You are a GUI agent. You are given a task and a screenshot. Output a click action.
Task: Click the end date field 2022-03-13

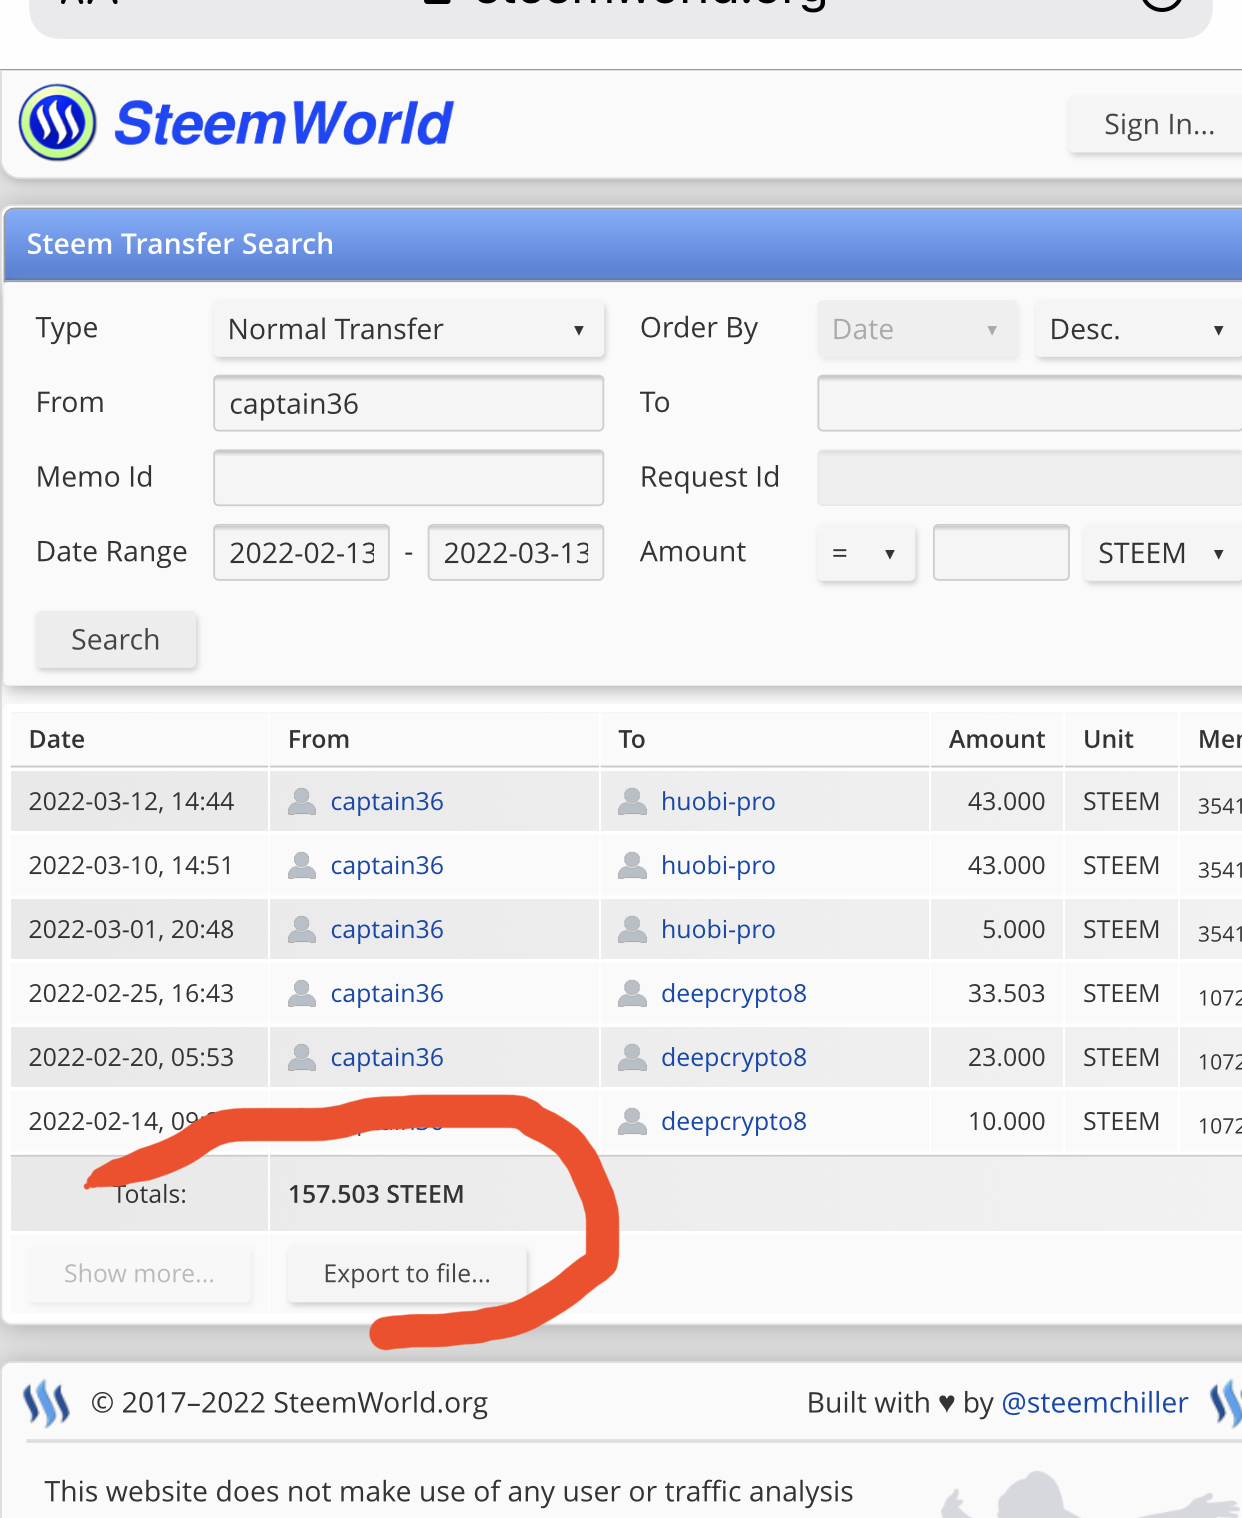pyautogui.click(x=515, y=553)
